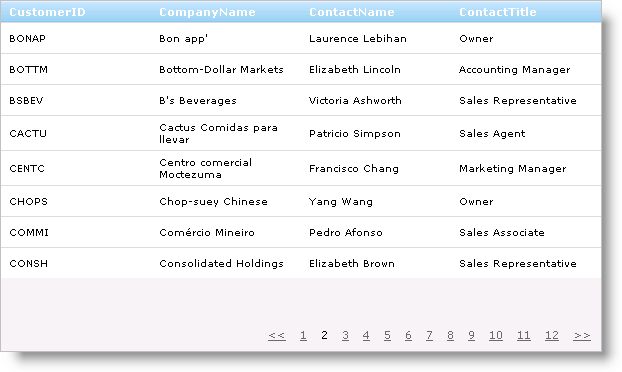Sort by CompanyName column header
This screenshot has width=622, height=372.
click(x=207, y=12)
